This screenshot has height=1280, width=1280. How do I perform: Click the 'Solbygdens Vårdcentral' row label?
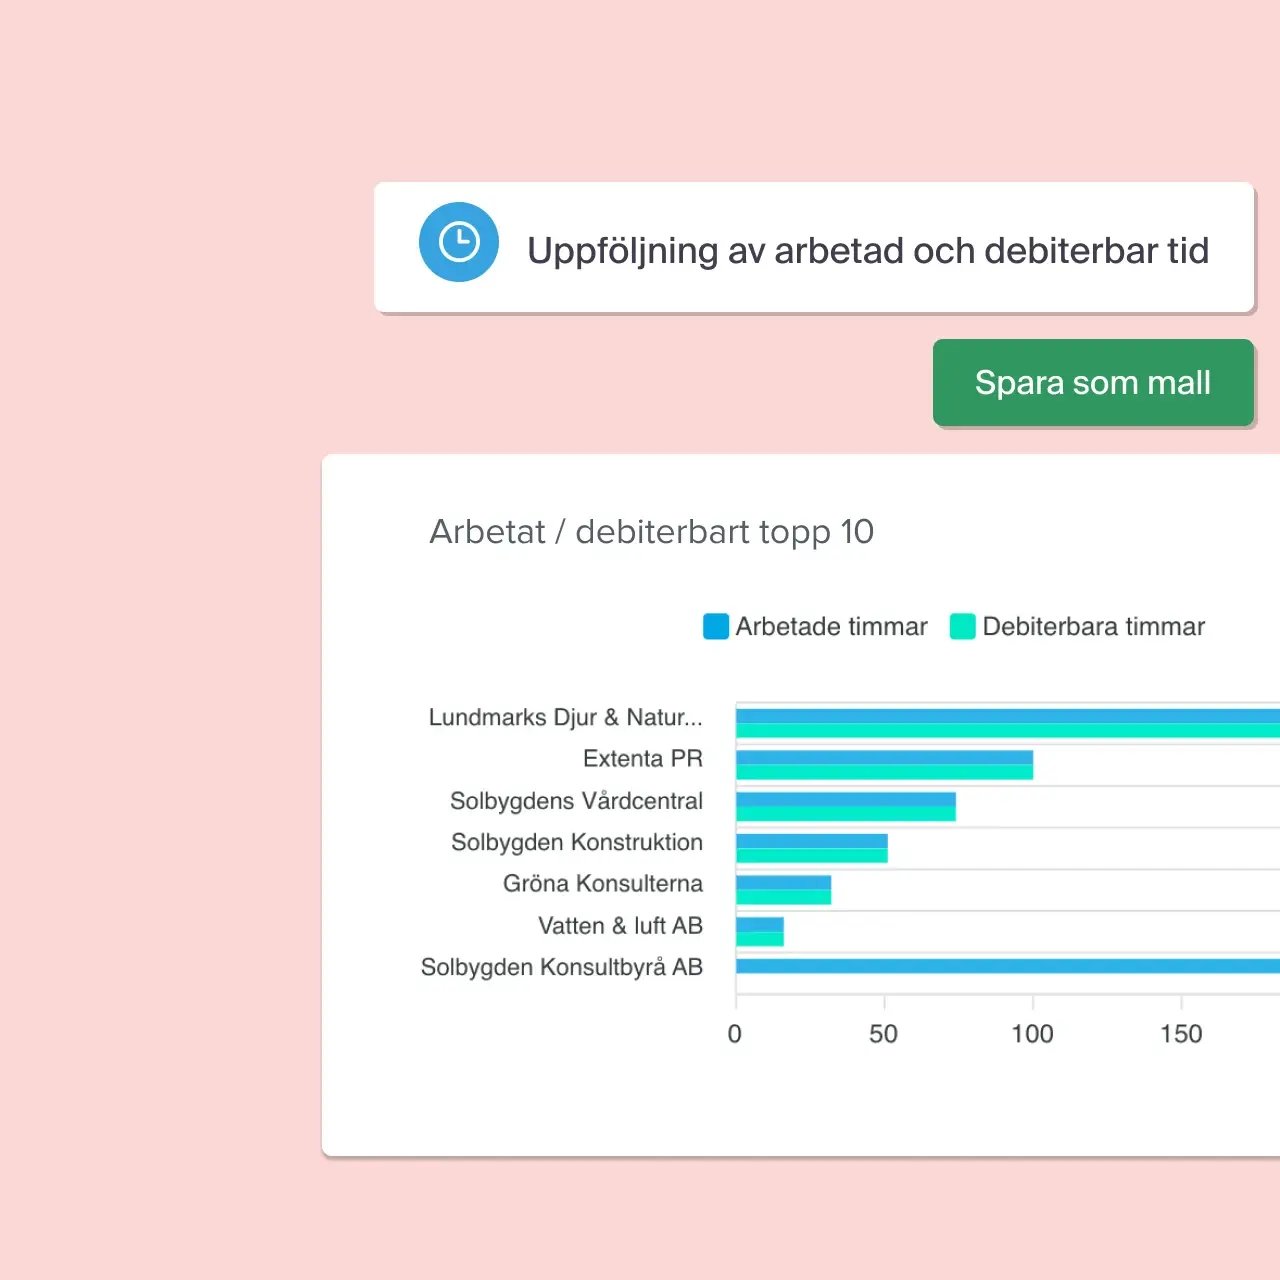(576, 801)
